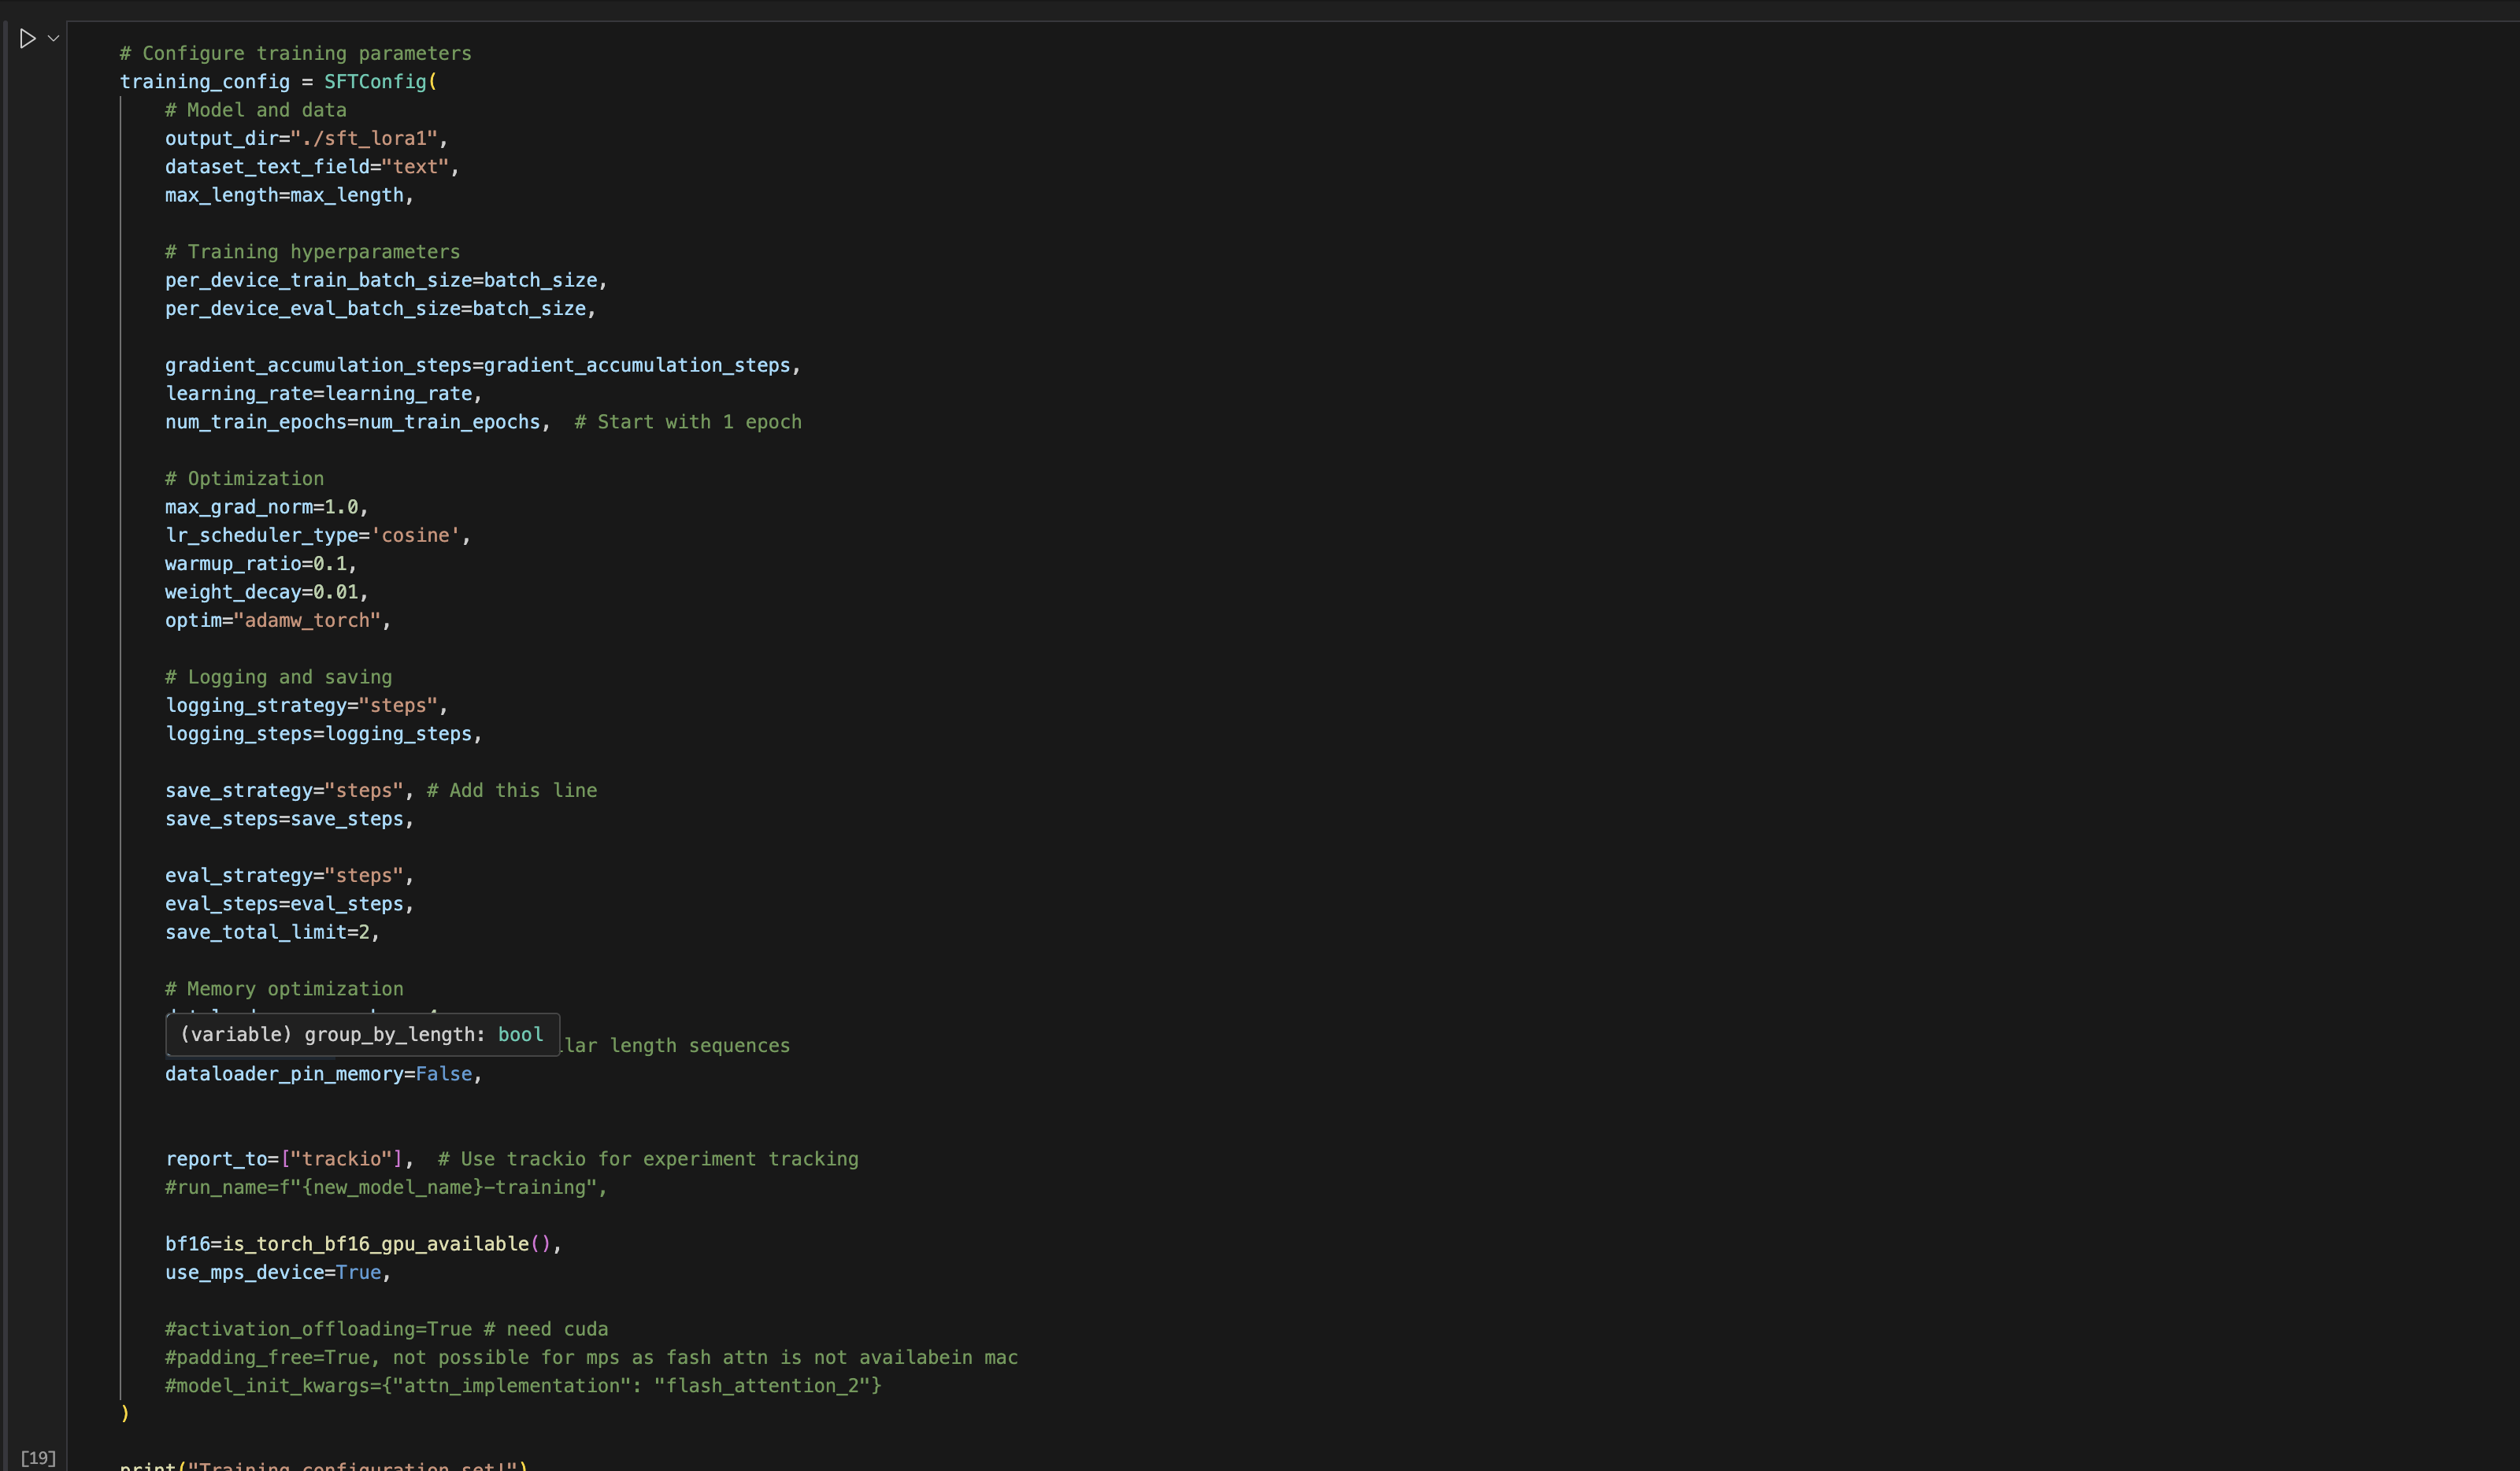The width and height of the screenshot is (2520, 1471).
Task: Click the commented activation_offloading line
Action: point(385,1329)
